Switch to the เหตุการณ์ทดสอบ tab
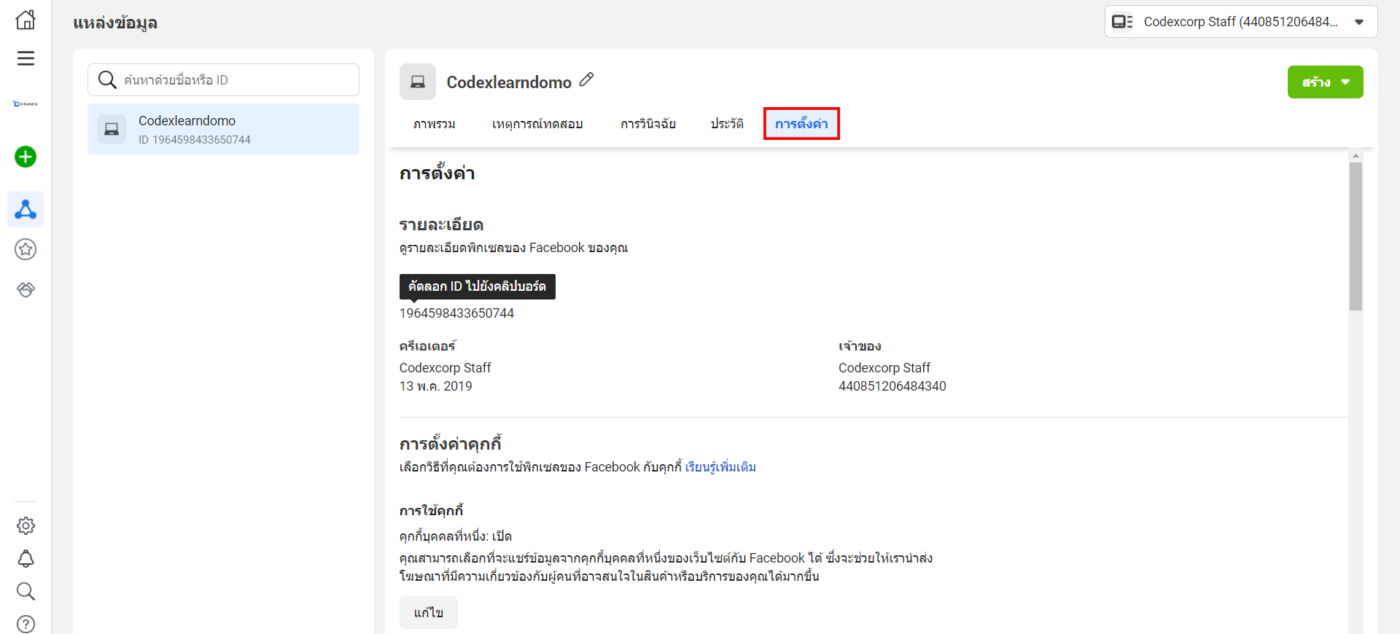The height and width of the screenshot is (634, 1400). 537,124
